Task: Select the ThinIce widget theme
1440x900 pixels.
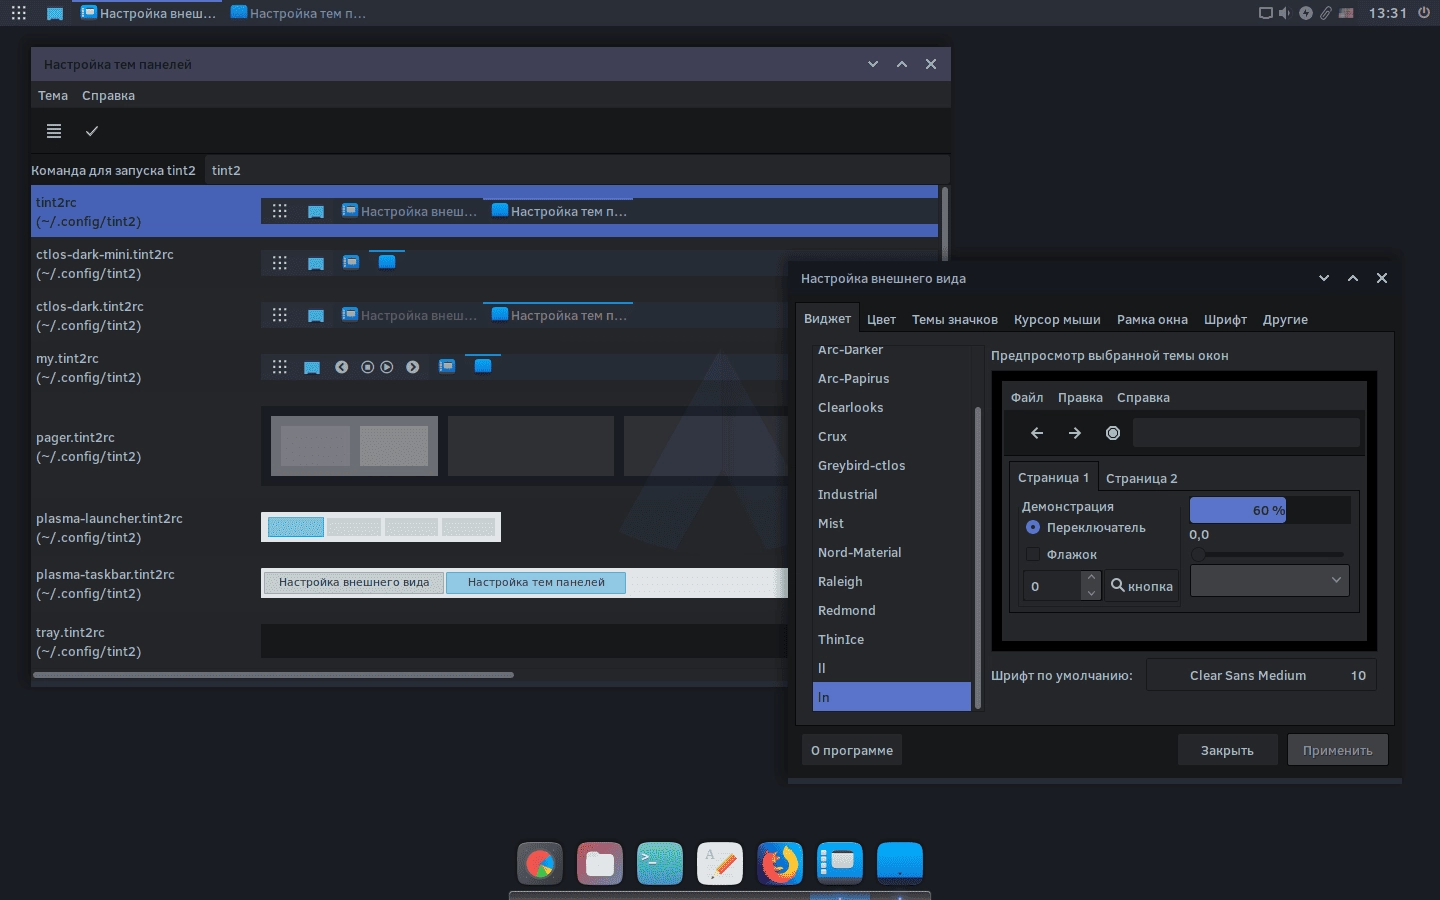Action: 892,639
